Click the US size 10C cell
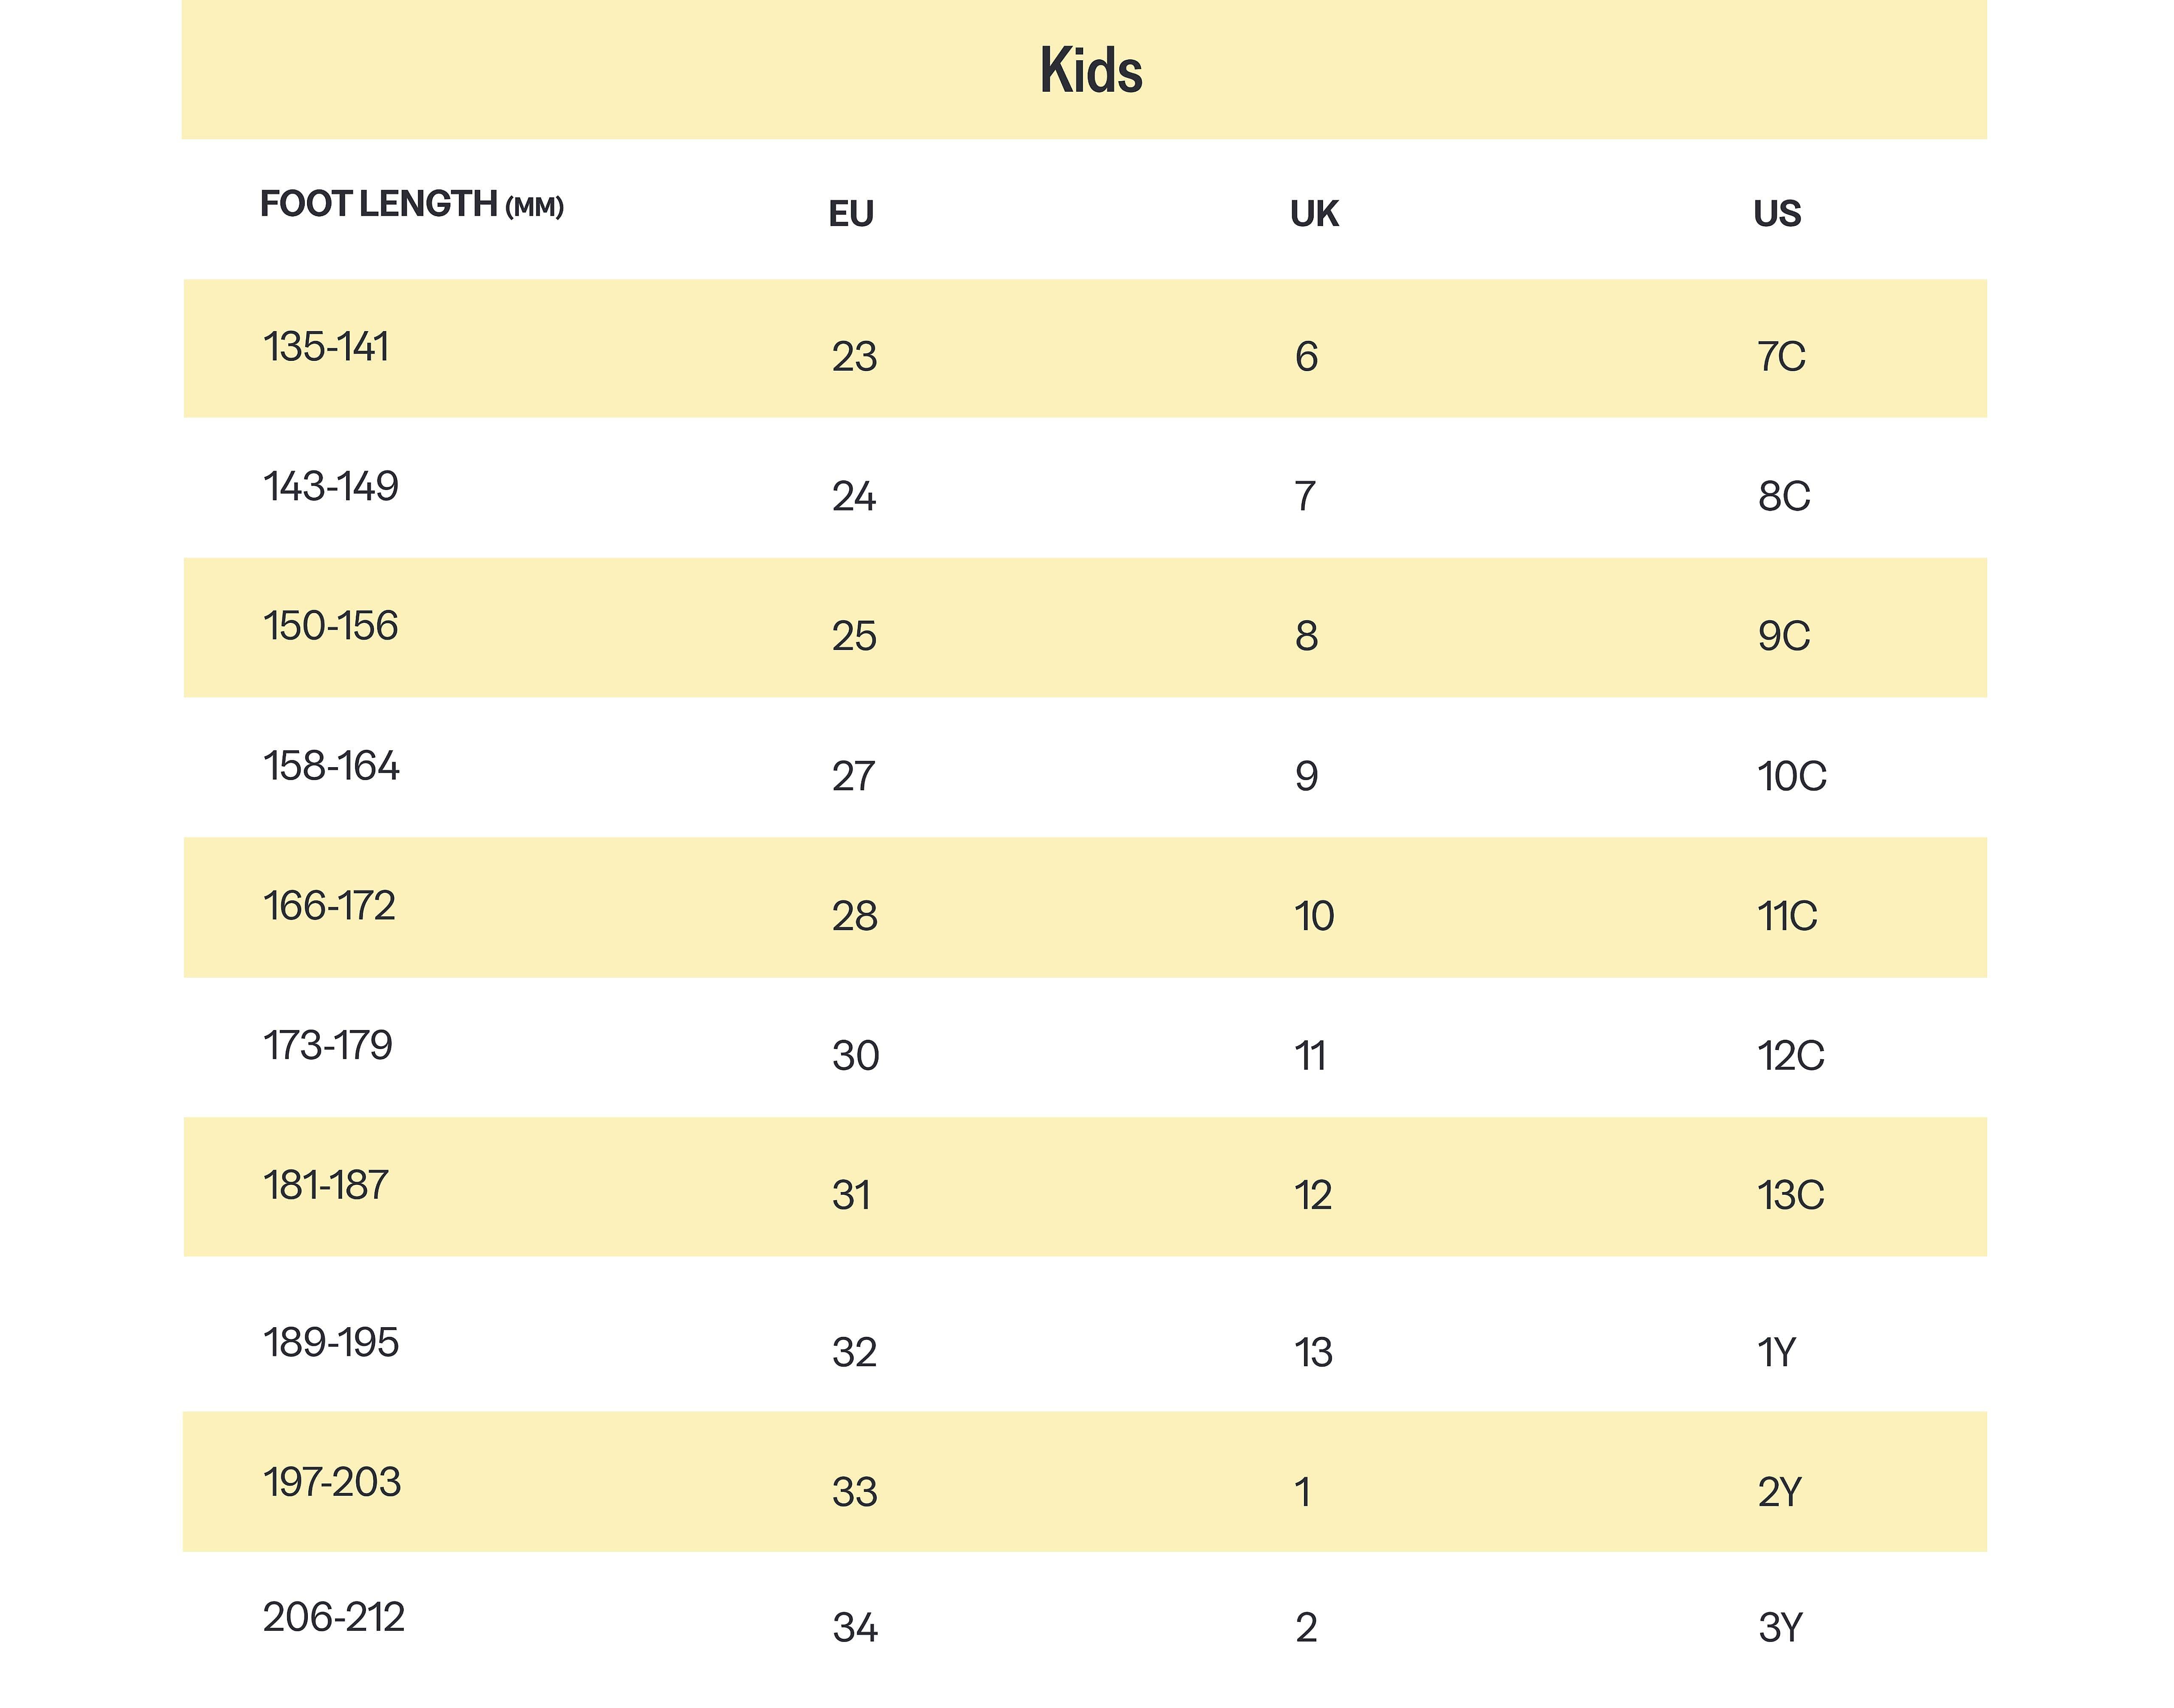This screenshot has height=1708, width=2174. tap(1791, 777)
